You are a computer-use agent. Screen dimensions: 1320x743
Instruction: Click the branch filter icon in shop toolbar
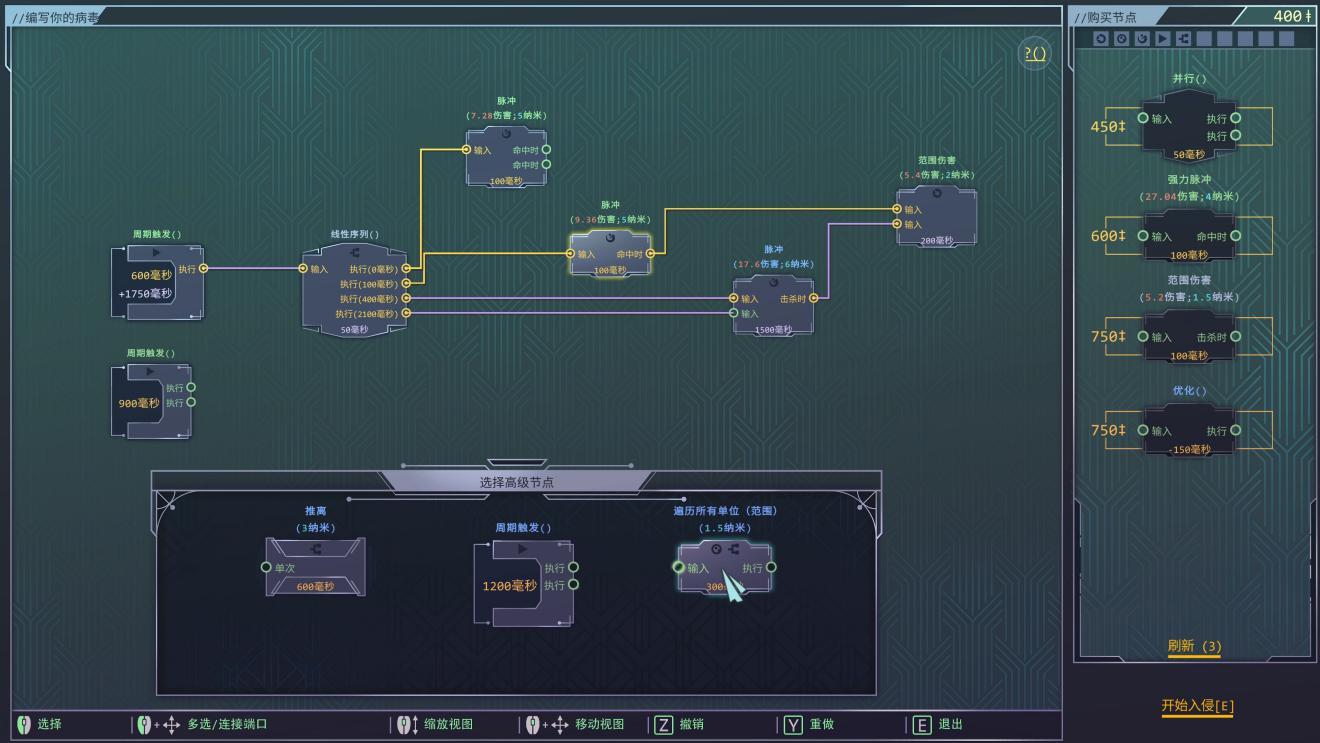1183,38
